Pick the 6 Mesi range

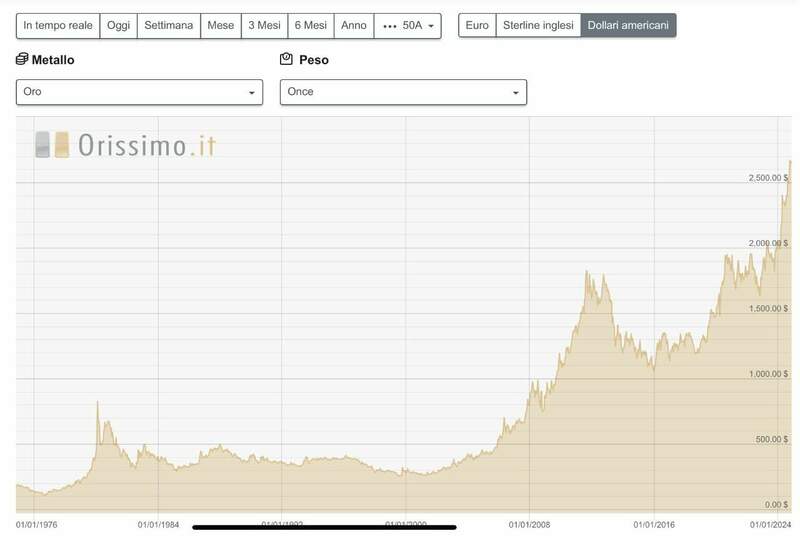tap(311, 25)
